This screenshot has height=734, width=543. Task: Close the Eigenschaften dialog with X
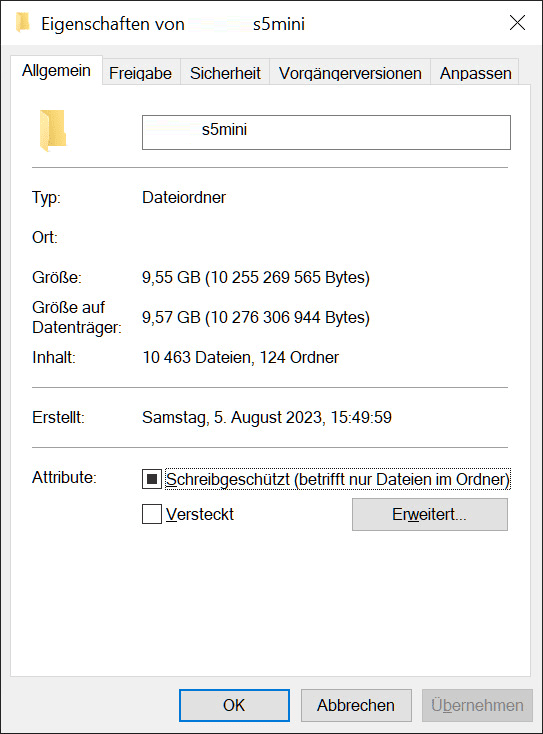(x=517, y=22)
